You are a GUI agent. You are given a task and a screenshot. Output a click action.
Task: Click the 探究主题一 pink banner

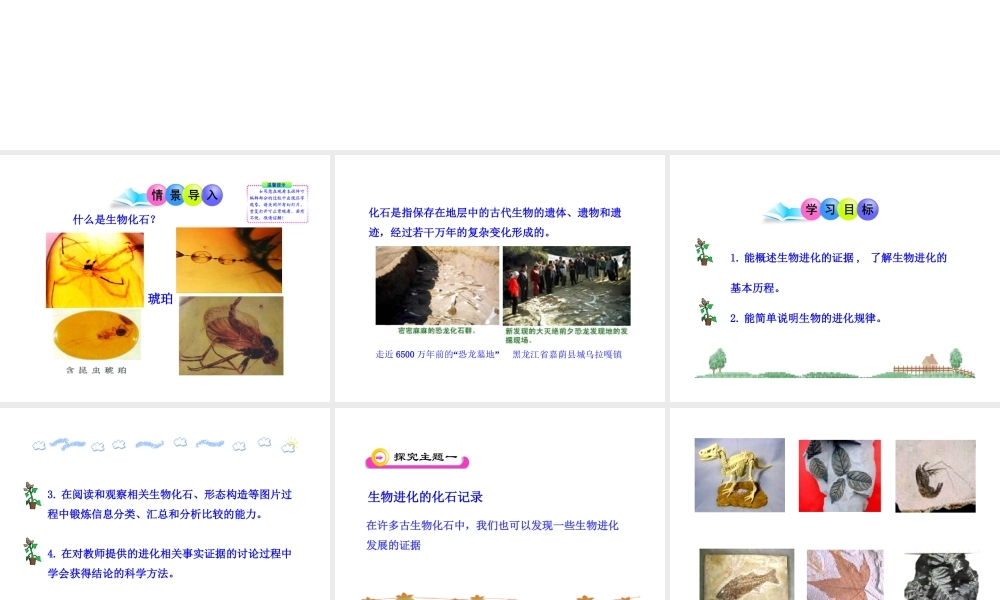point(418,457)
